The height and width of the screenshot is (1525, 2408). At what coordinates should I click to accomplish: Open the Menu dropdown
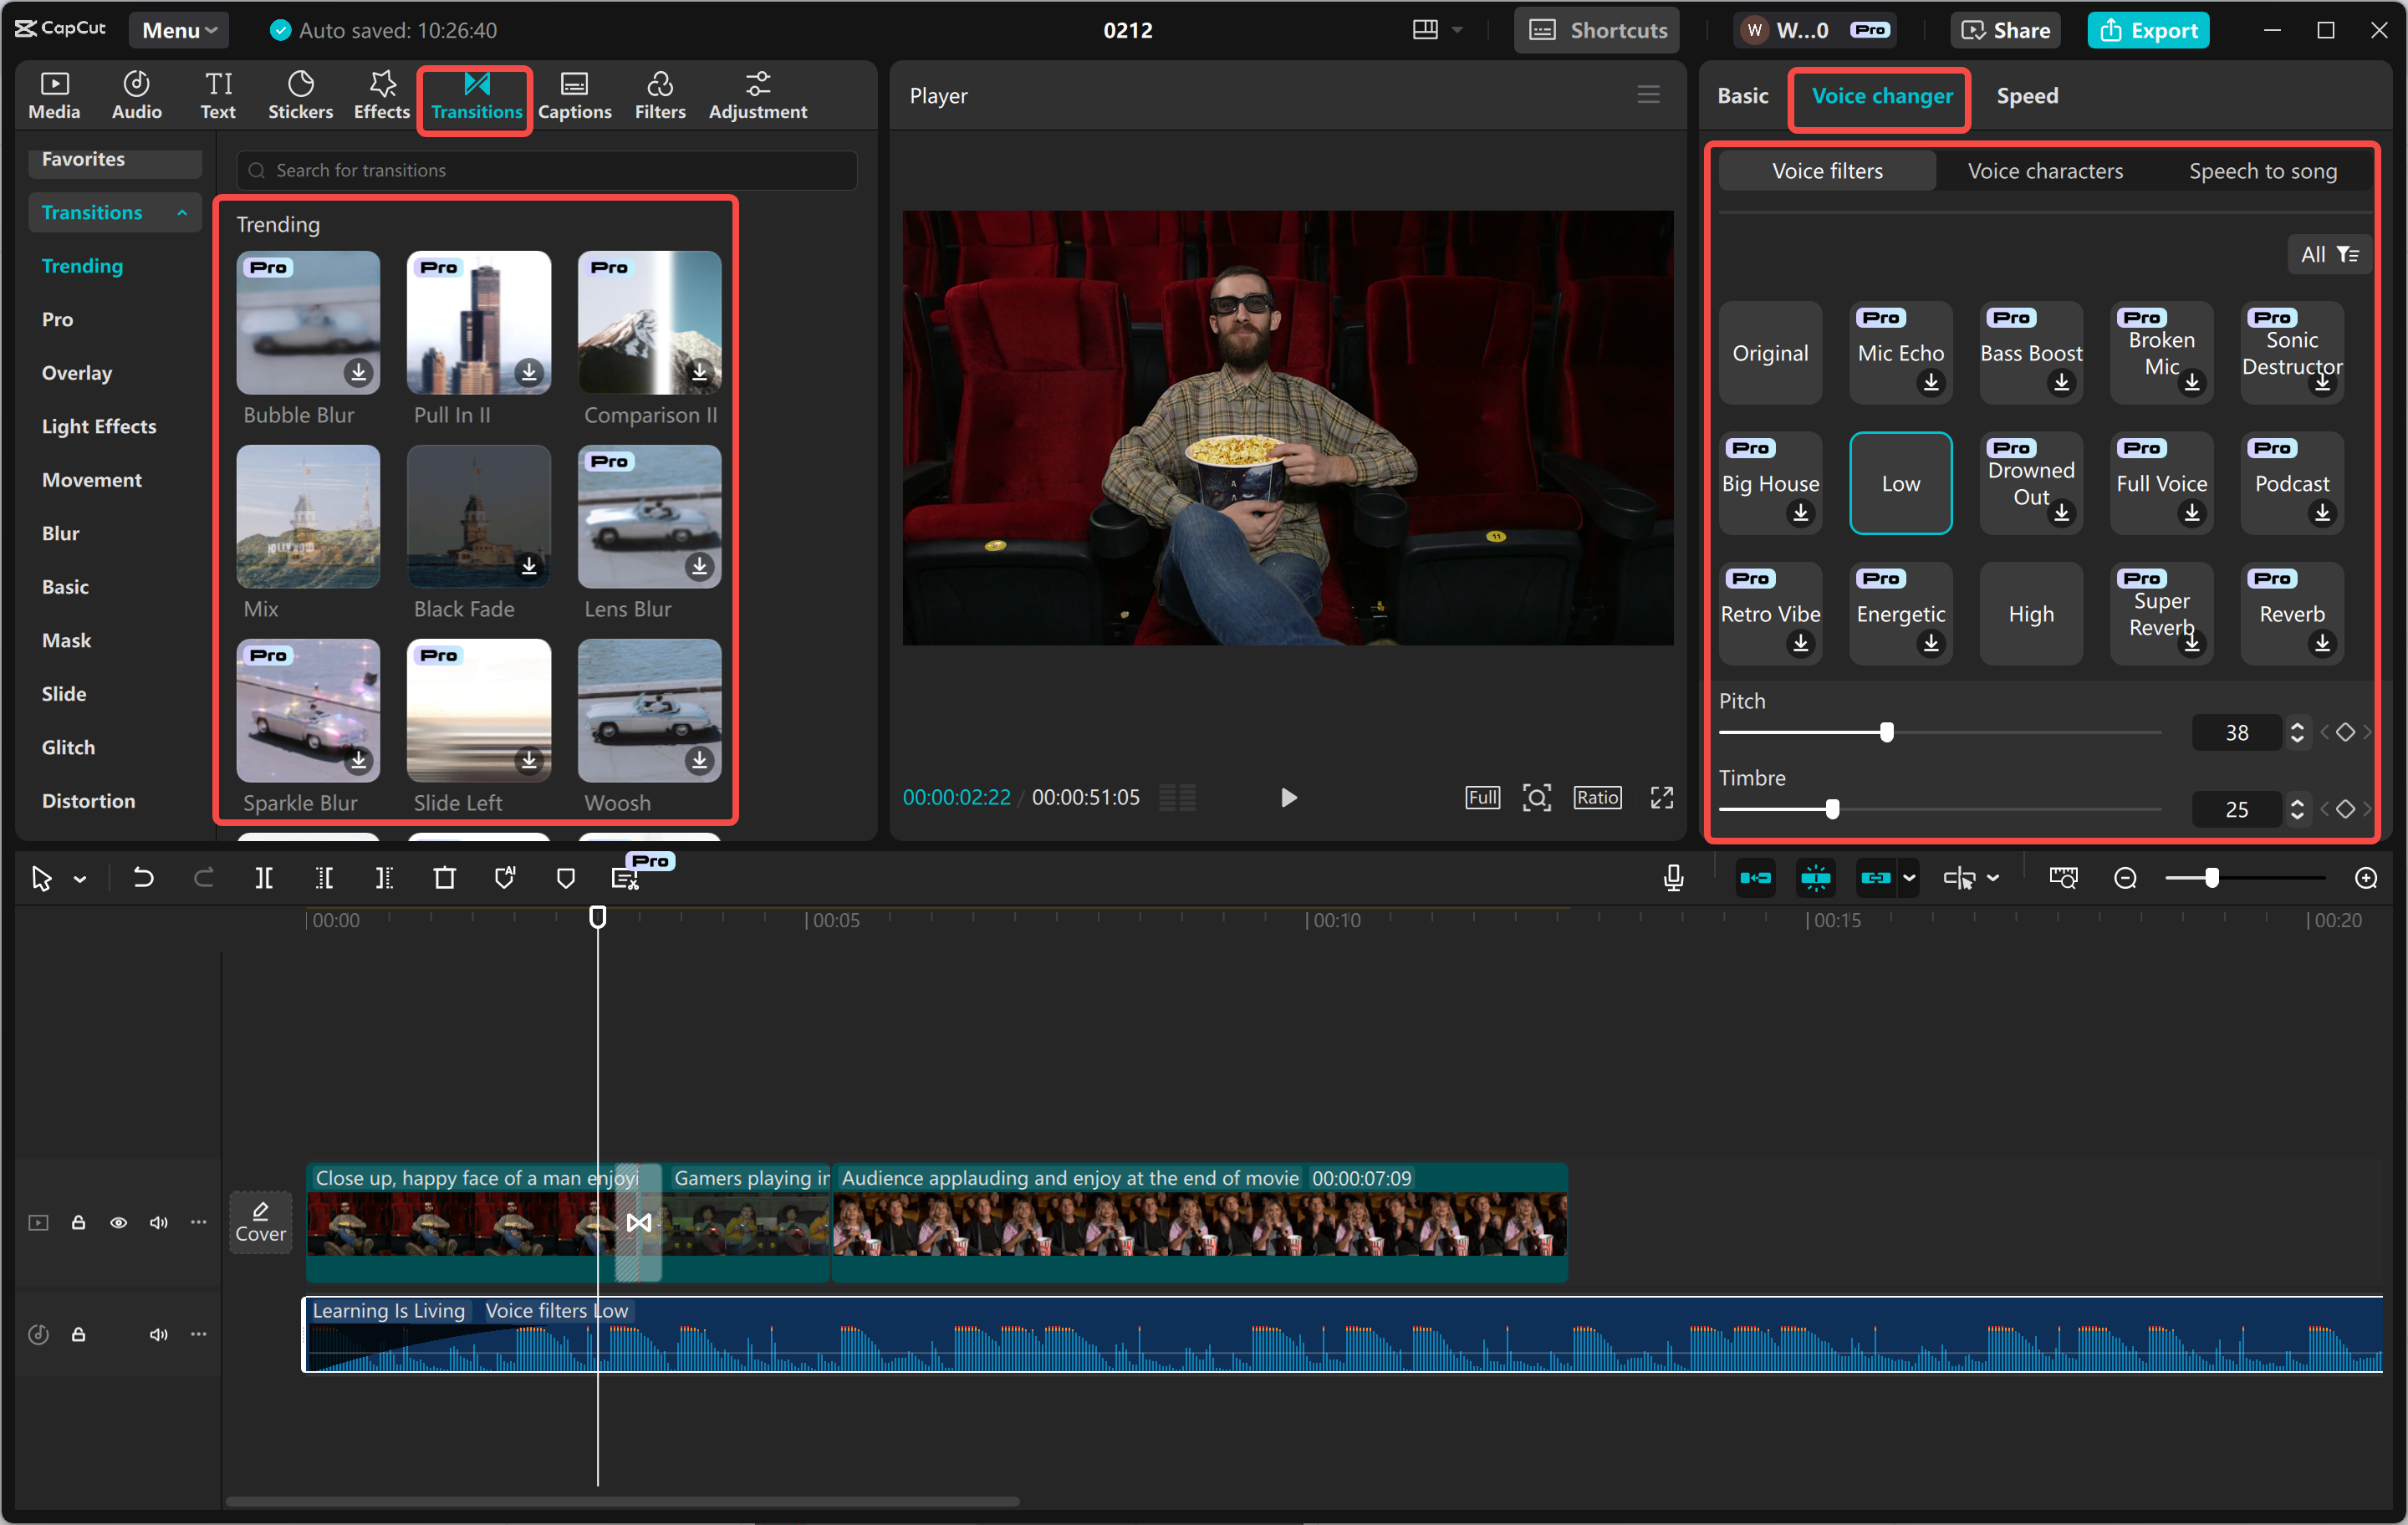coord(178,30)
